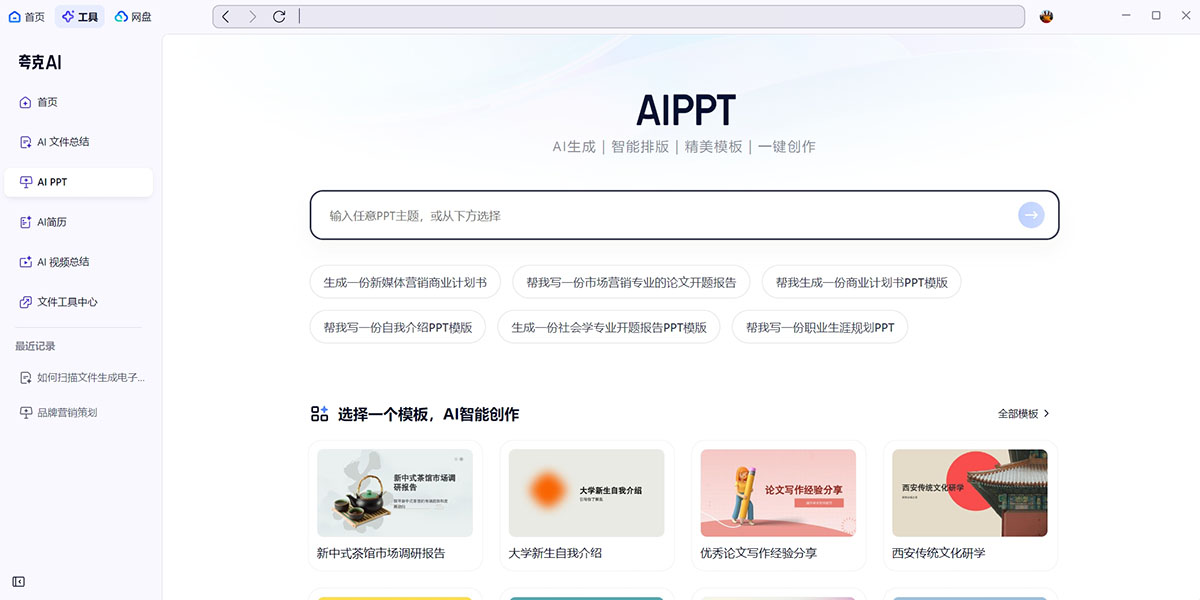Click the cloud icon in the 网盘 tab
The height and width of the screenshot is (600, 1200).
click(x=121, y=16)
